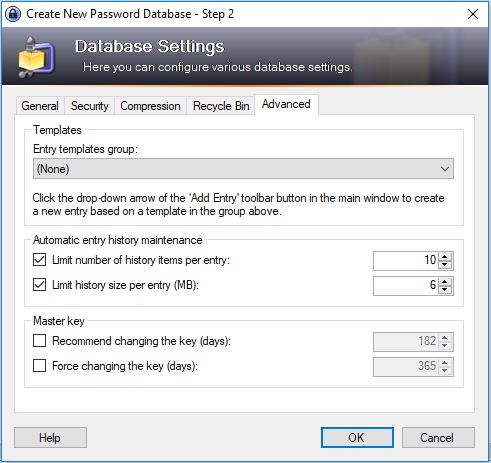This screenshot has width=491, height=463.
Task: Uncheck Limit history size per entry
Action: 40,285
